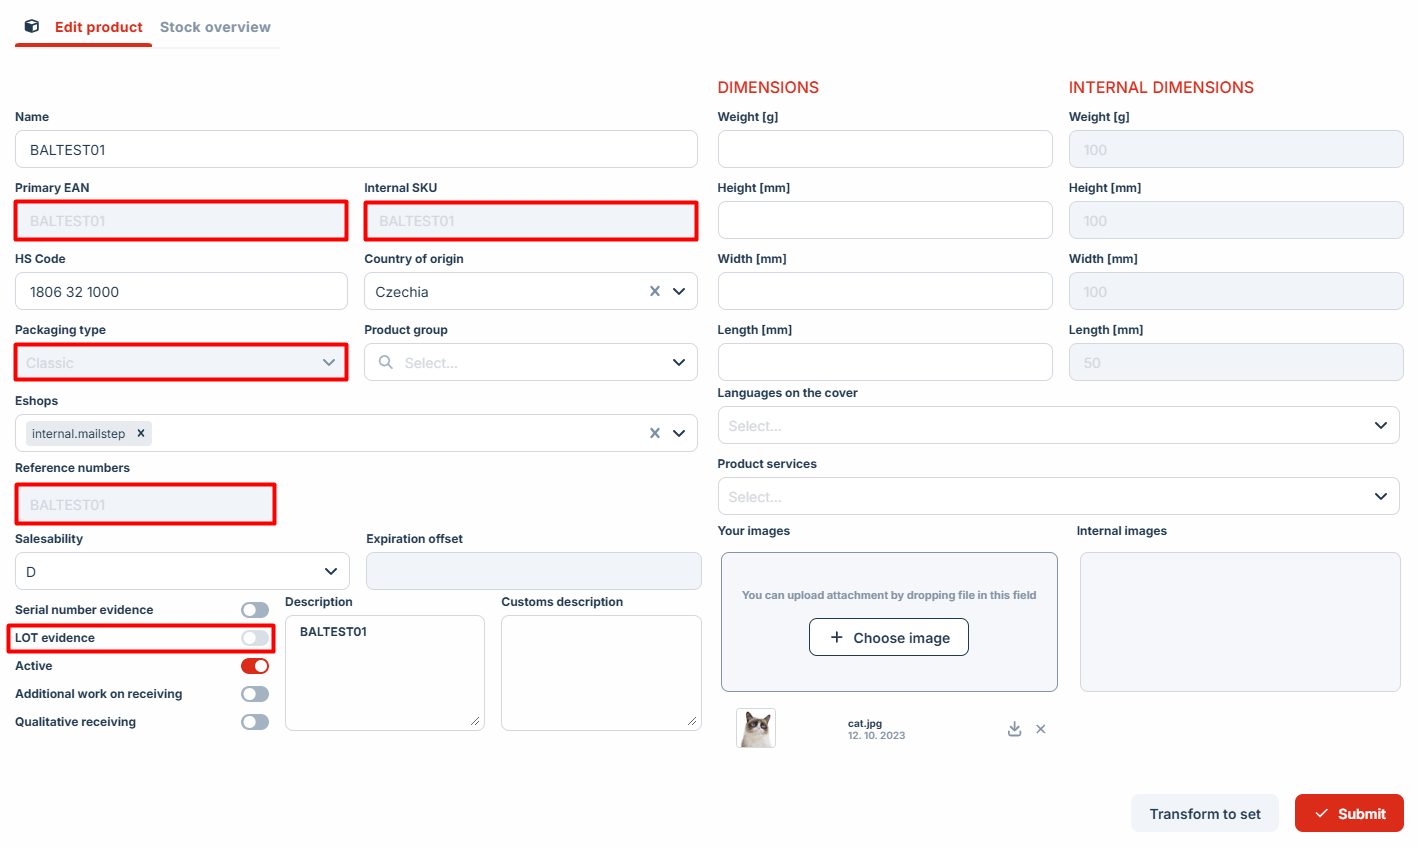Screen dimensions: 1419x847
Task: Delete the cat.jpg attachment
Action: click(1041, 729)
